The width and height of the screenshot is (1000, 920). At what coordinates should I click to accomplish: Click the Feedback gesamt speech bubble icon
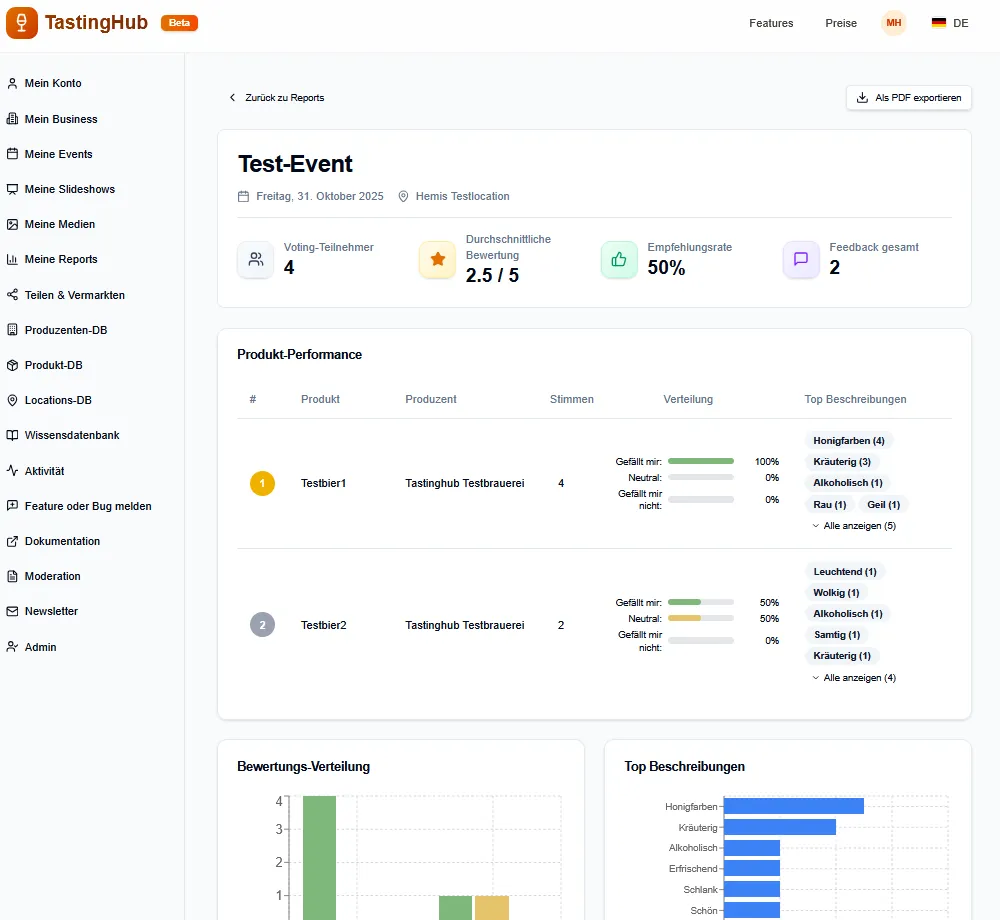[801, 260]
